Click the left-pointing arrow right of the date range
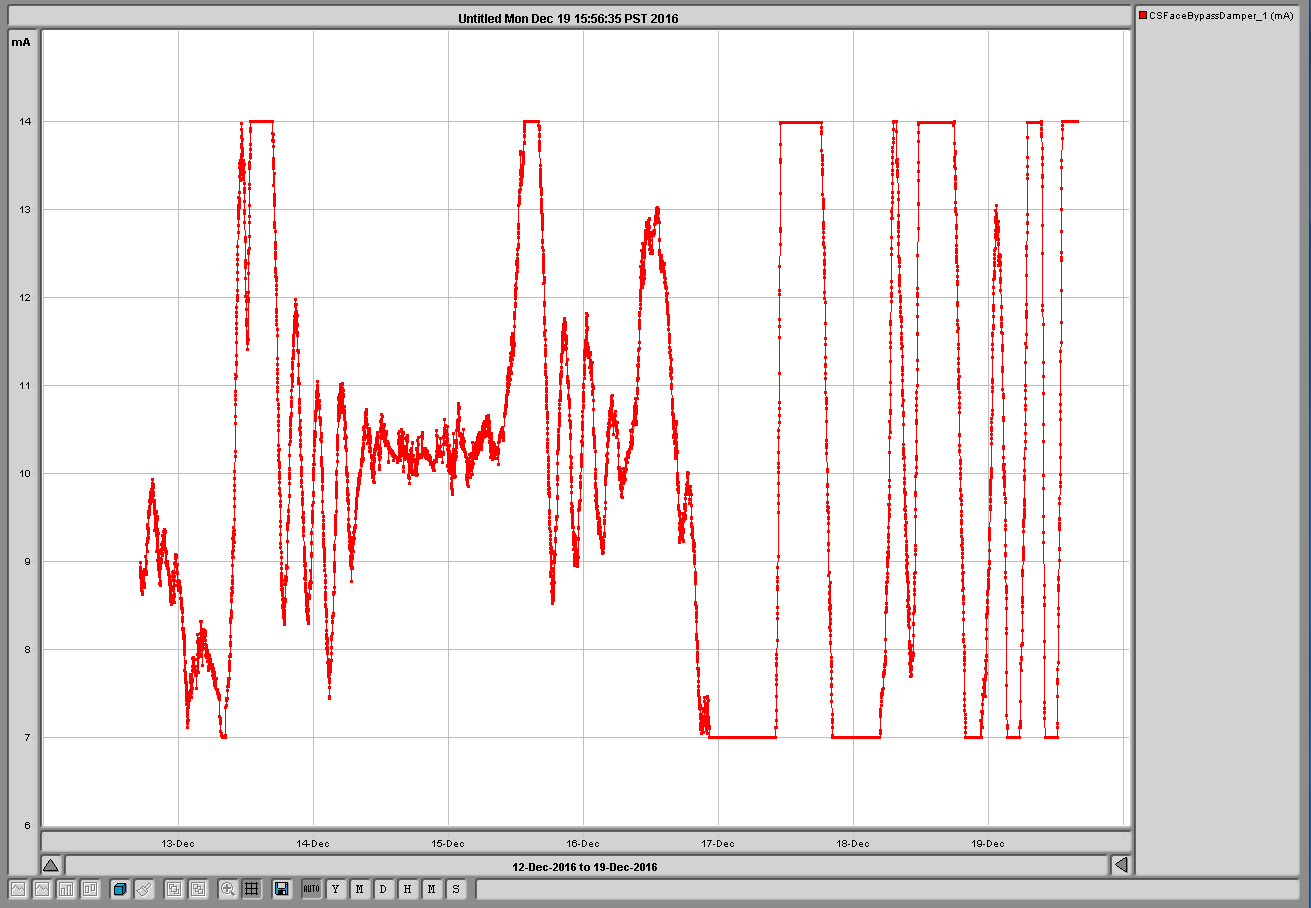Image resolution: width=1311 pixels, height=908 pixels. [1121, 866]
